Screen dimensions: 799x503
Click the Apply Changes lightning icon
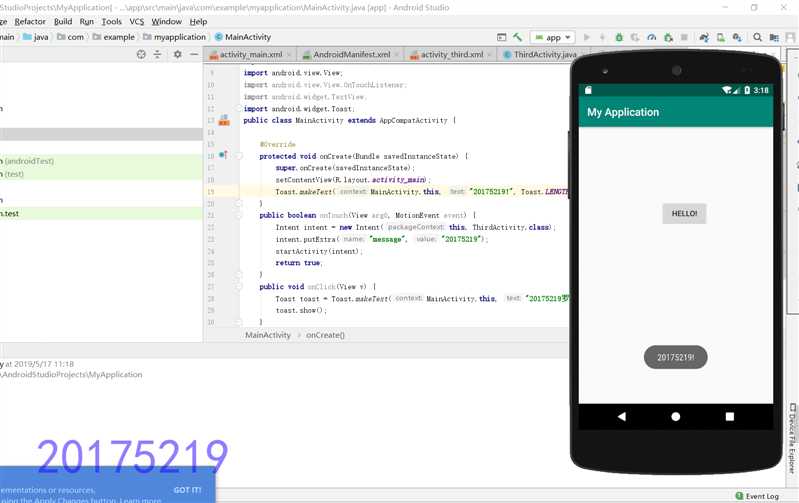[x=602, y=37]
